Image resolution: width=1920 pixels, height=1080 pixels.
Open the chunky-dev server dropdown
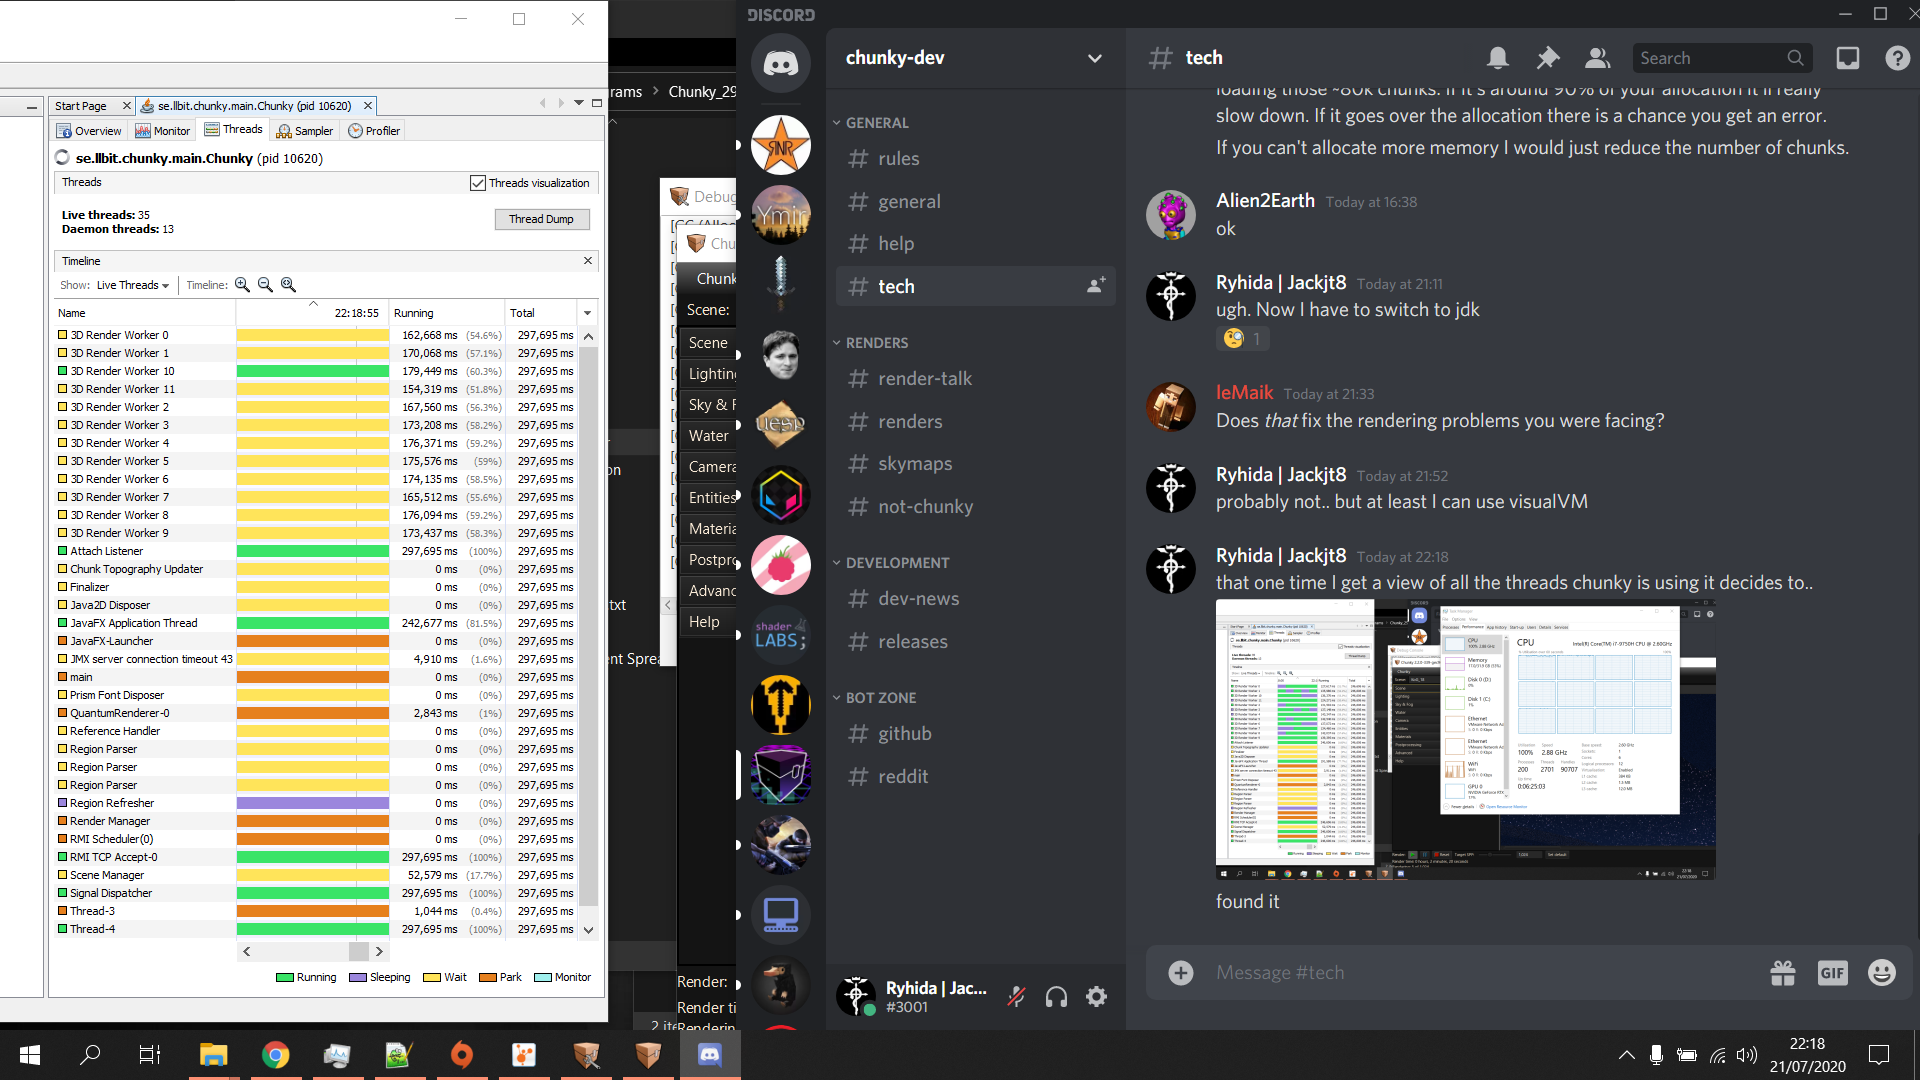[x=1095, y=58]
